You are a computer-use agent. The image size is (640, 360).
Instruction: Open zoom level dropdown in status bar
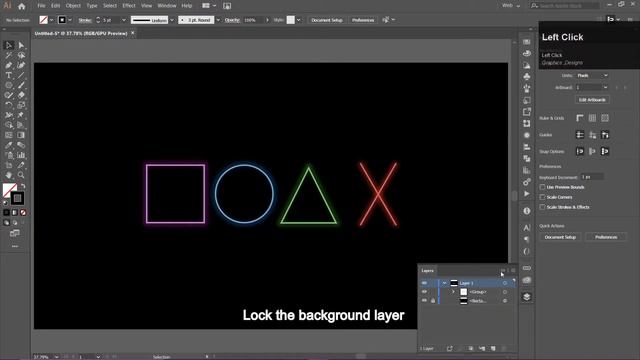point(56,357)
